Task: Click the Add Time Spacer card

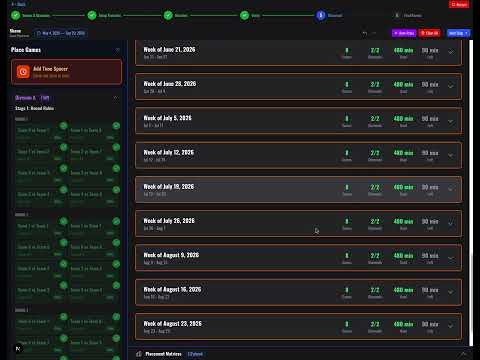Action: pos(66,72)
